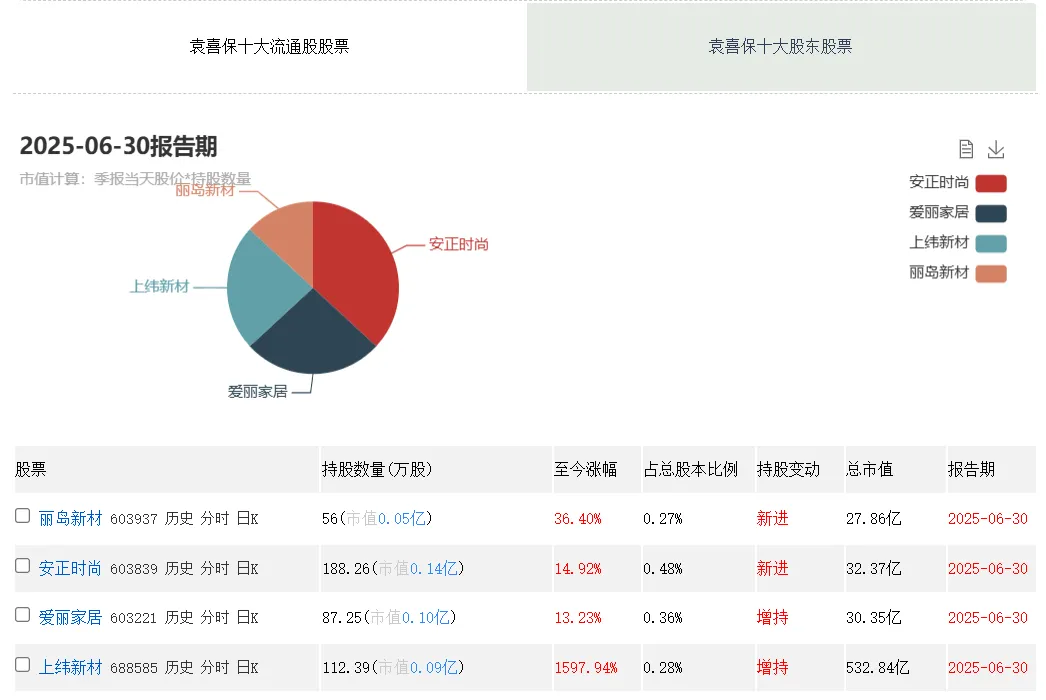Toggle 丽岛新材 orange legend swatch

[x=991, y=274]
